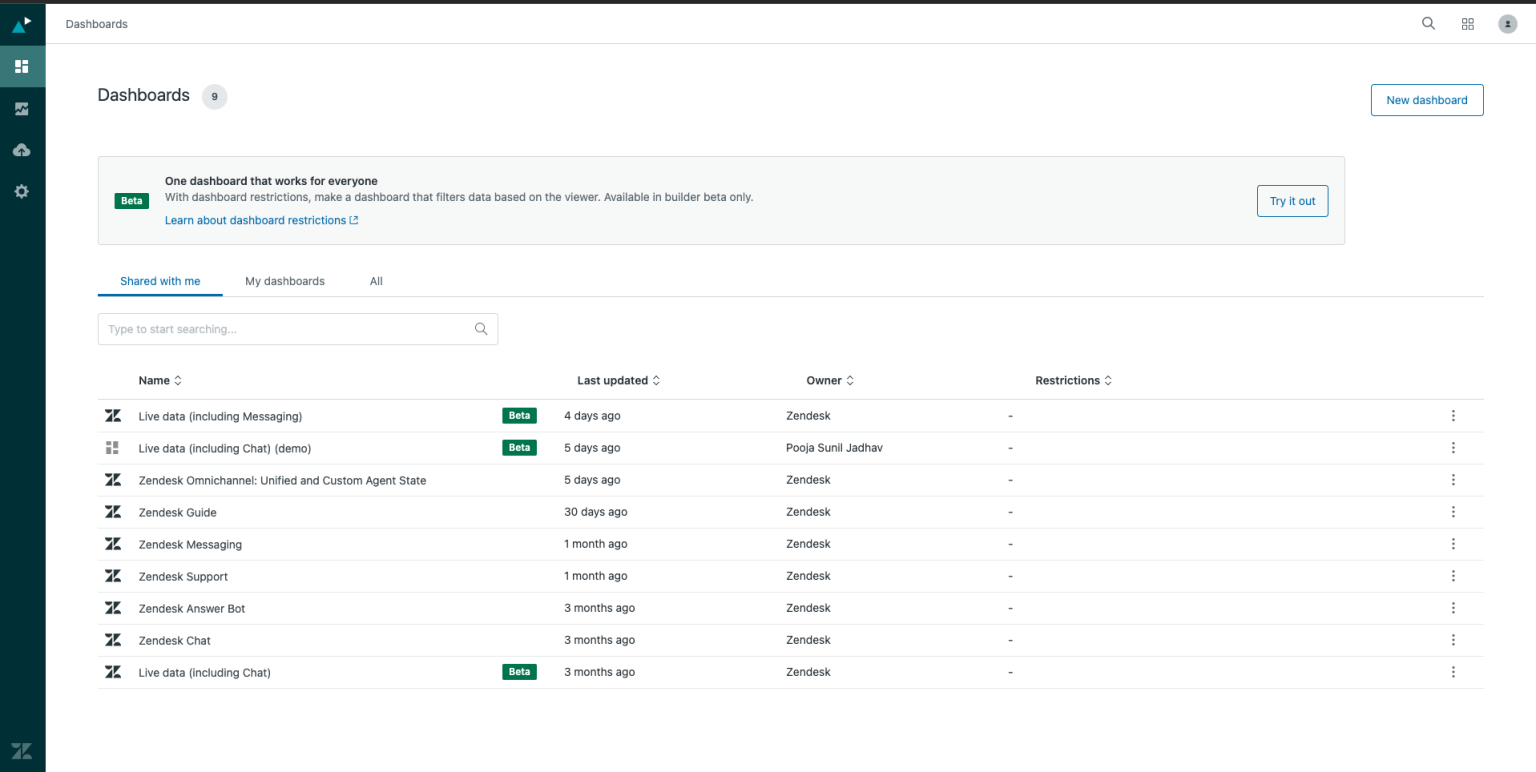This screenshot has height=772, width=1536.
Task: Open Live data (including Chat) (demo) dashboard
Action: pos(225,449)
